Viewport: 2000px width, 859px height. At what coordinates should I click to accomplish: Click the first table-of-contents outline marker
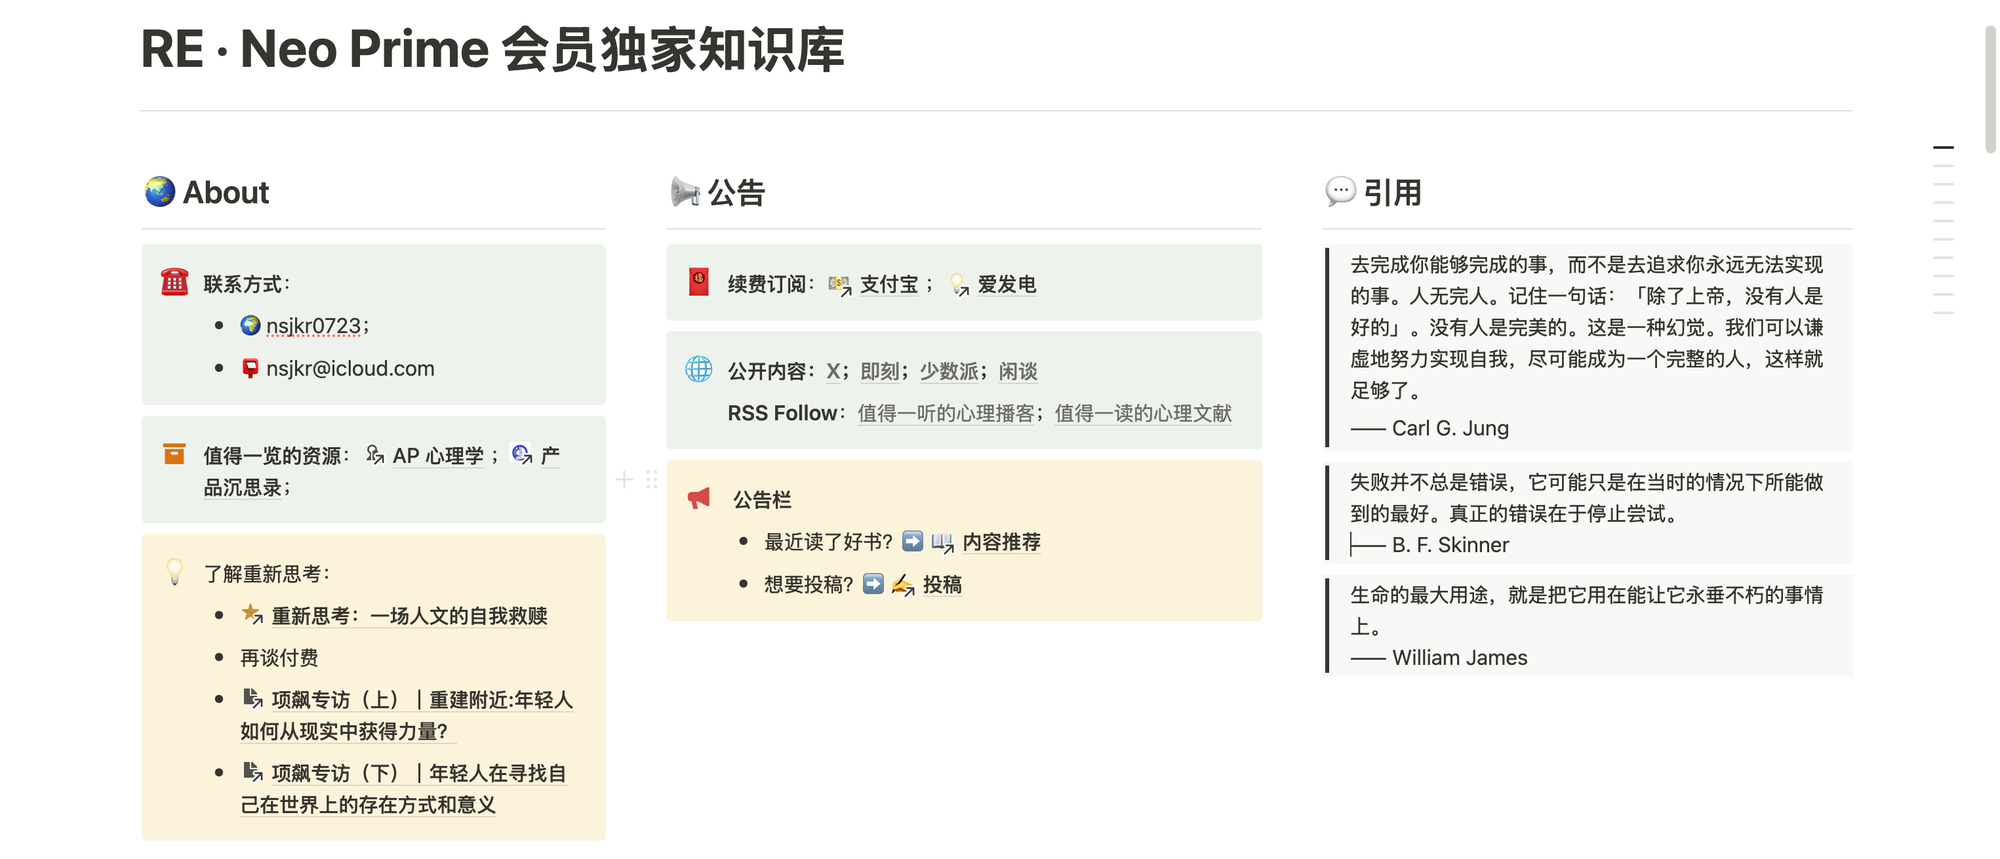pos(1943,148)
